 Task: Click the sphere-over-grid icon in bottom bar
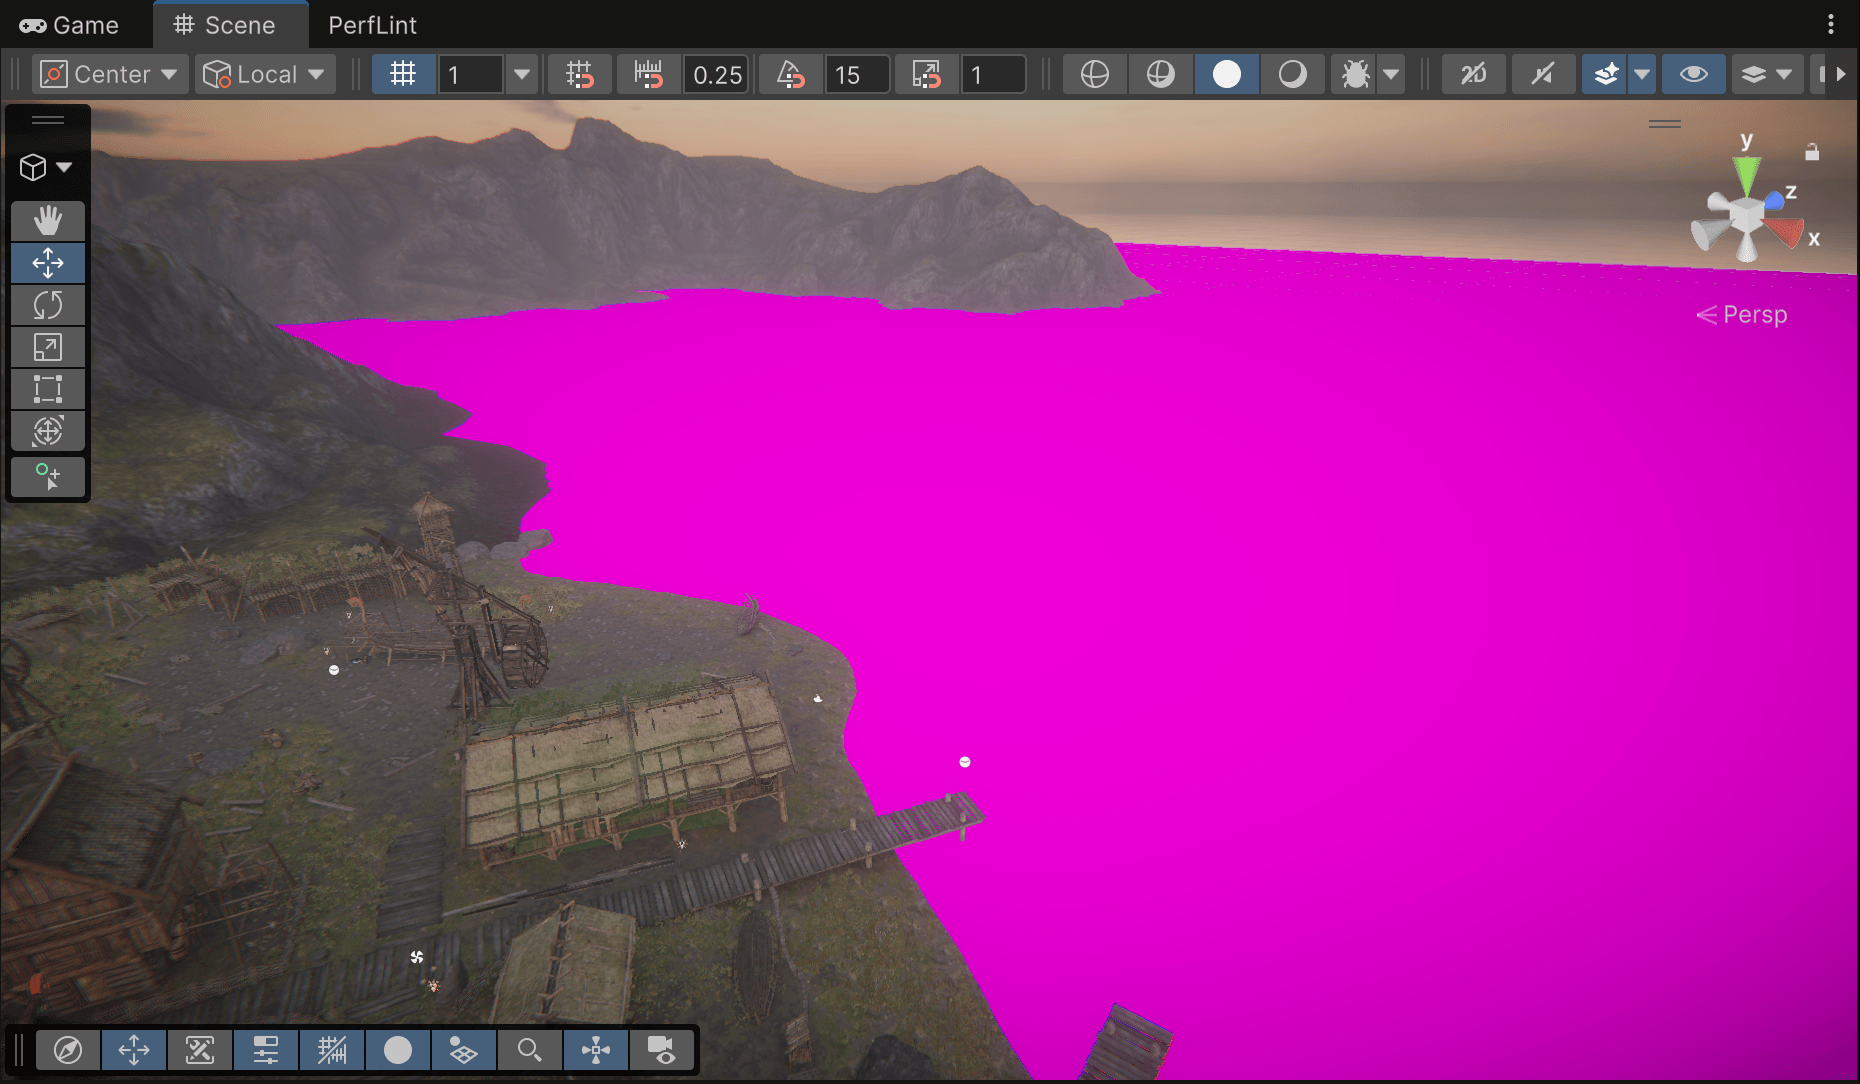coord(464,1050)
